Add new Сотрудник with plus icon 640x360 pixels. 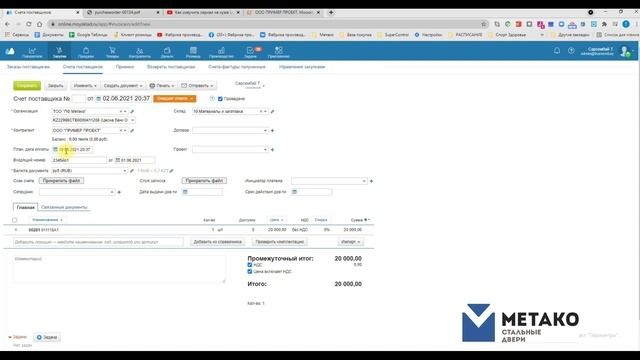coord(119,192)
